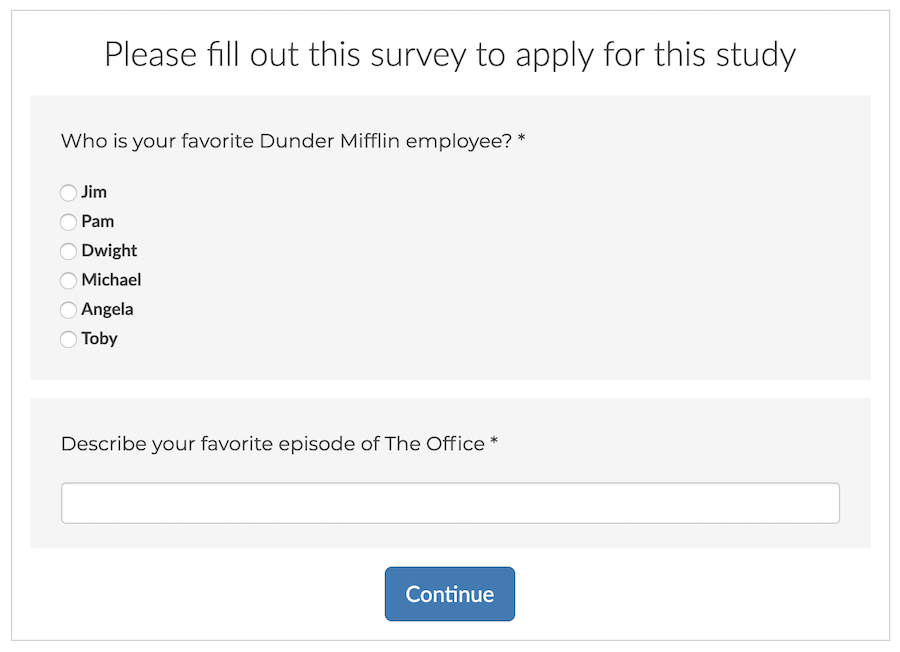This screenshot has height=652, width=900.
Task: Select Pam as your favorite employee
Action: pos(68,221)
